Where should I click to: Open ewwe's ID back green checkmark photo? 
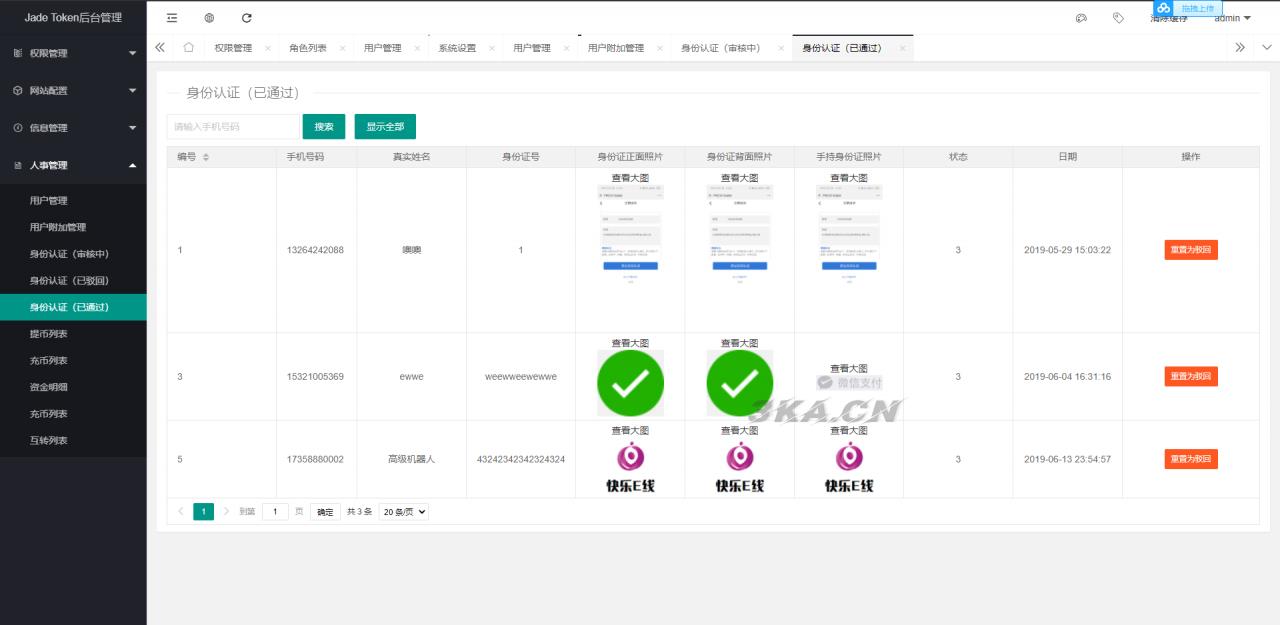[740, 383]
